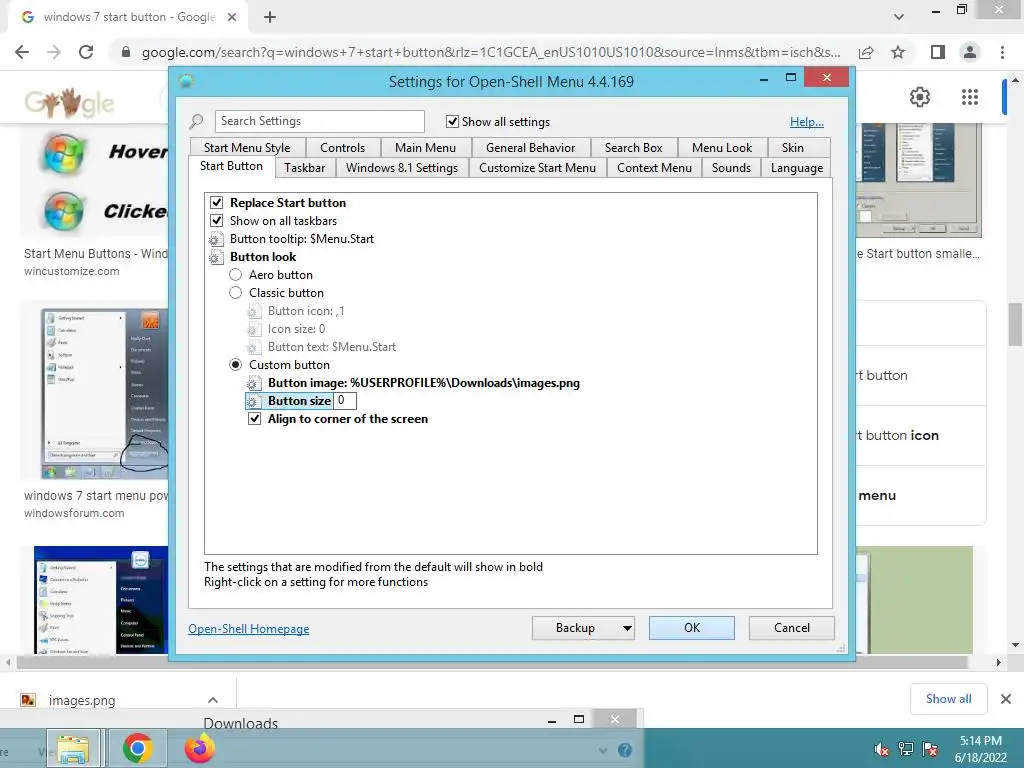Toggle Show all settings checkbox
Viewport: 1024px width, 768px height.
coord(452,121)
